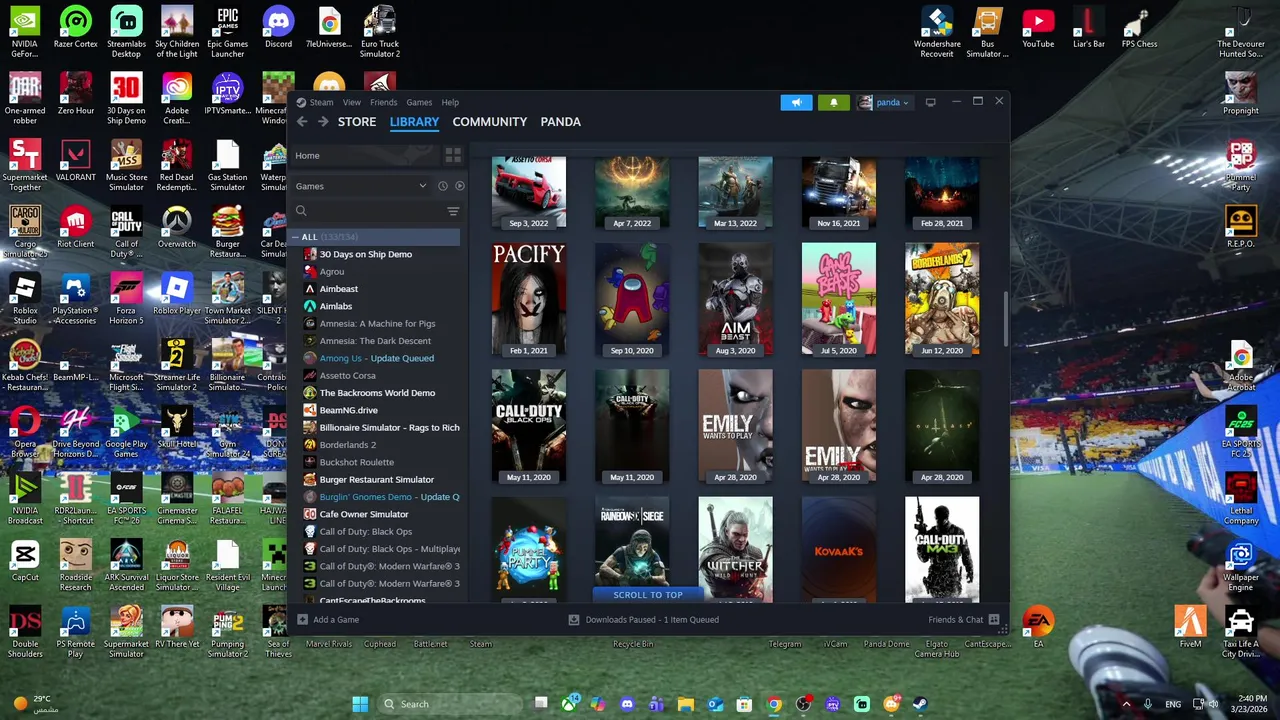Open Aim Beast cover thumbnail

click(735, 299)
